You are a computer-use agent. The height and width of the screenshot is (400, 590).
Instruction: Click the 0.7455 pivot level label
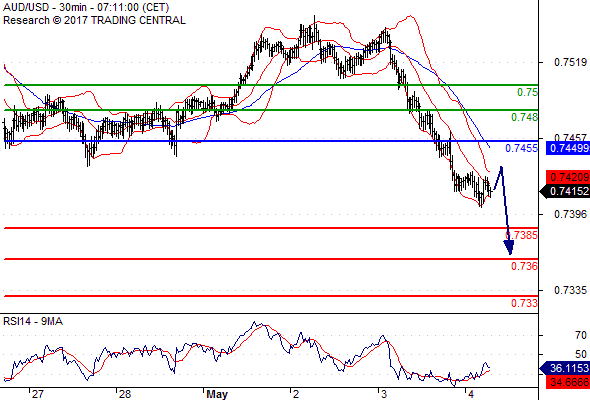[x=522, y=148]
